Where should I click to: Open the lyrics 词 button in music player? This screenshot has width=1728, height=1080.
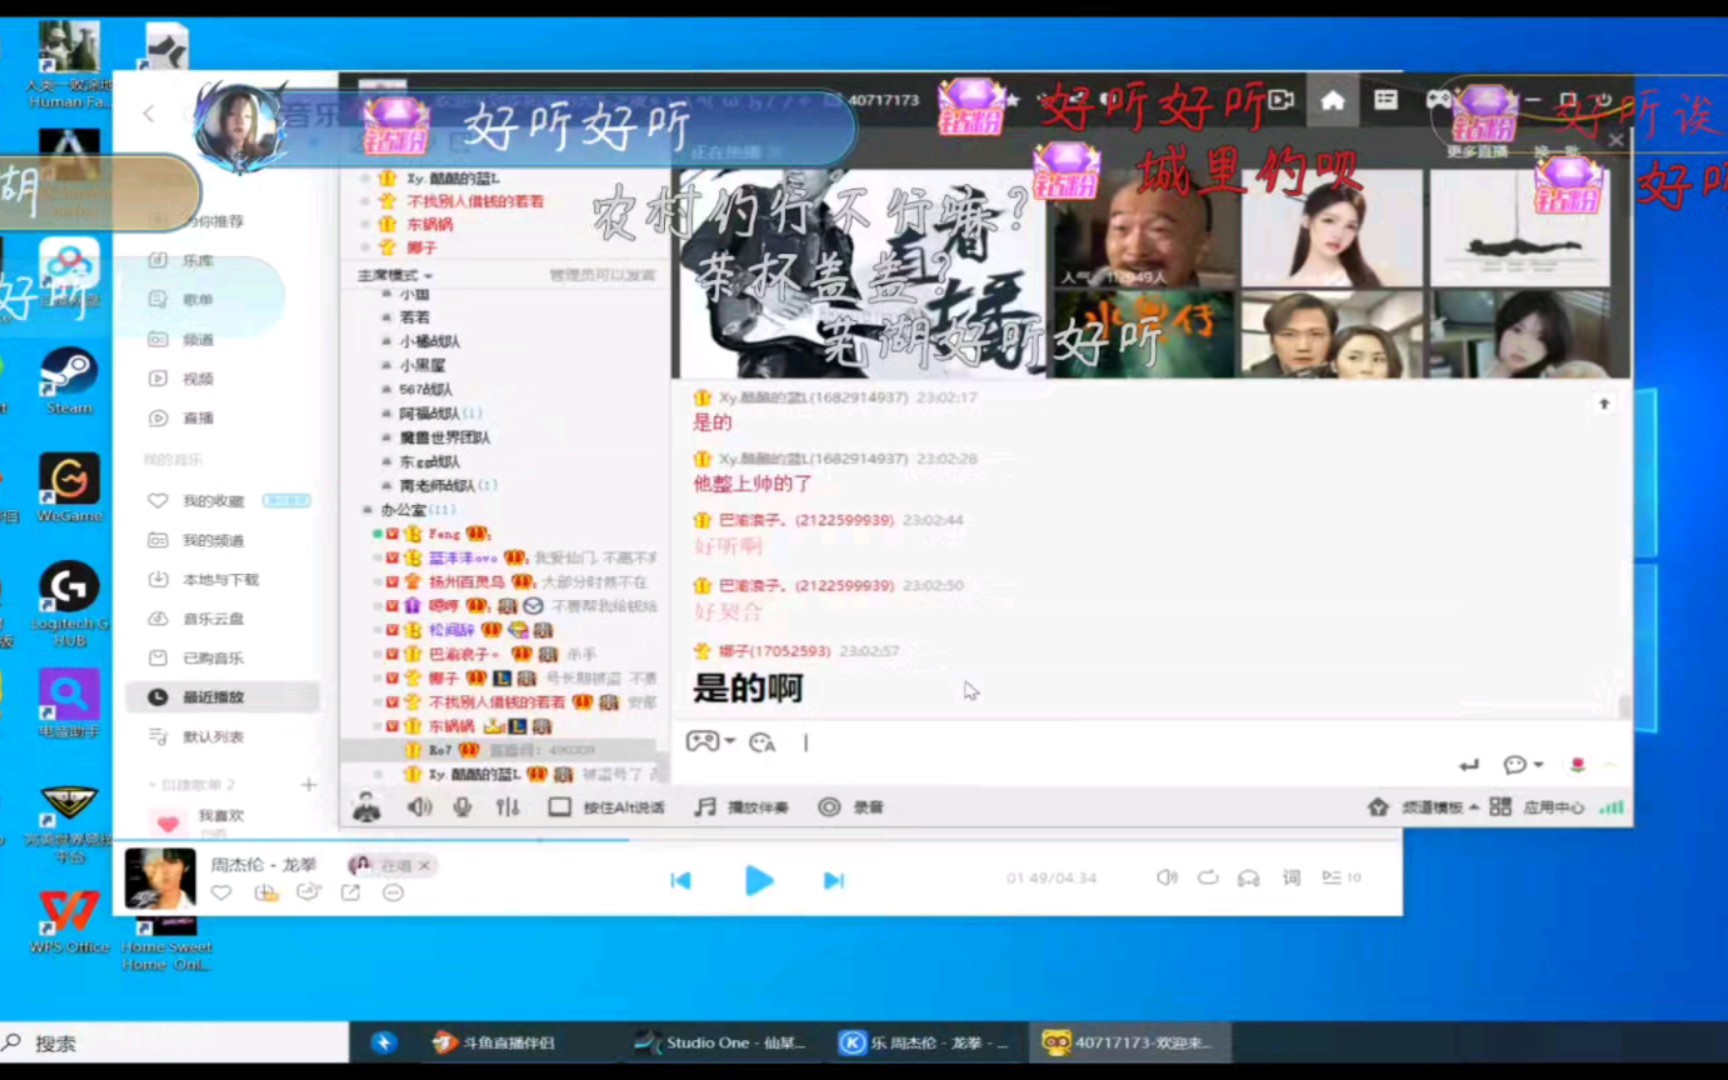point(1291,877)
